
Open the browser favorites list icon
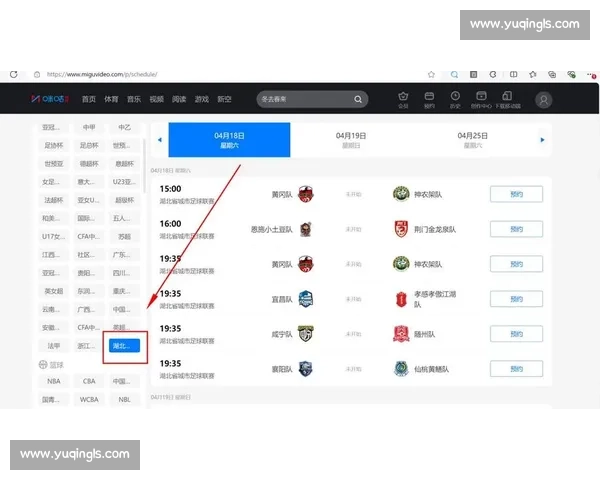[x=533, y=75]
